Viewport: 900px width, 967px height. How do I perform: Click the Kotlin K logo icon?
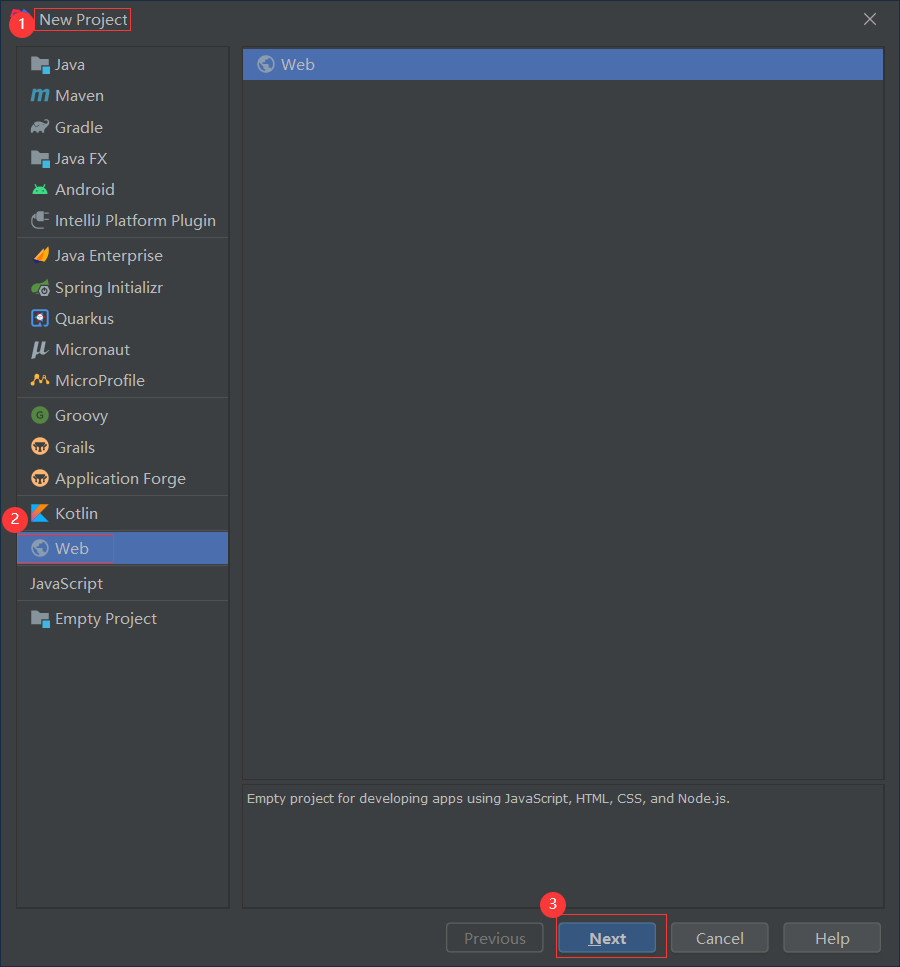point(40,513)
